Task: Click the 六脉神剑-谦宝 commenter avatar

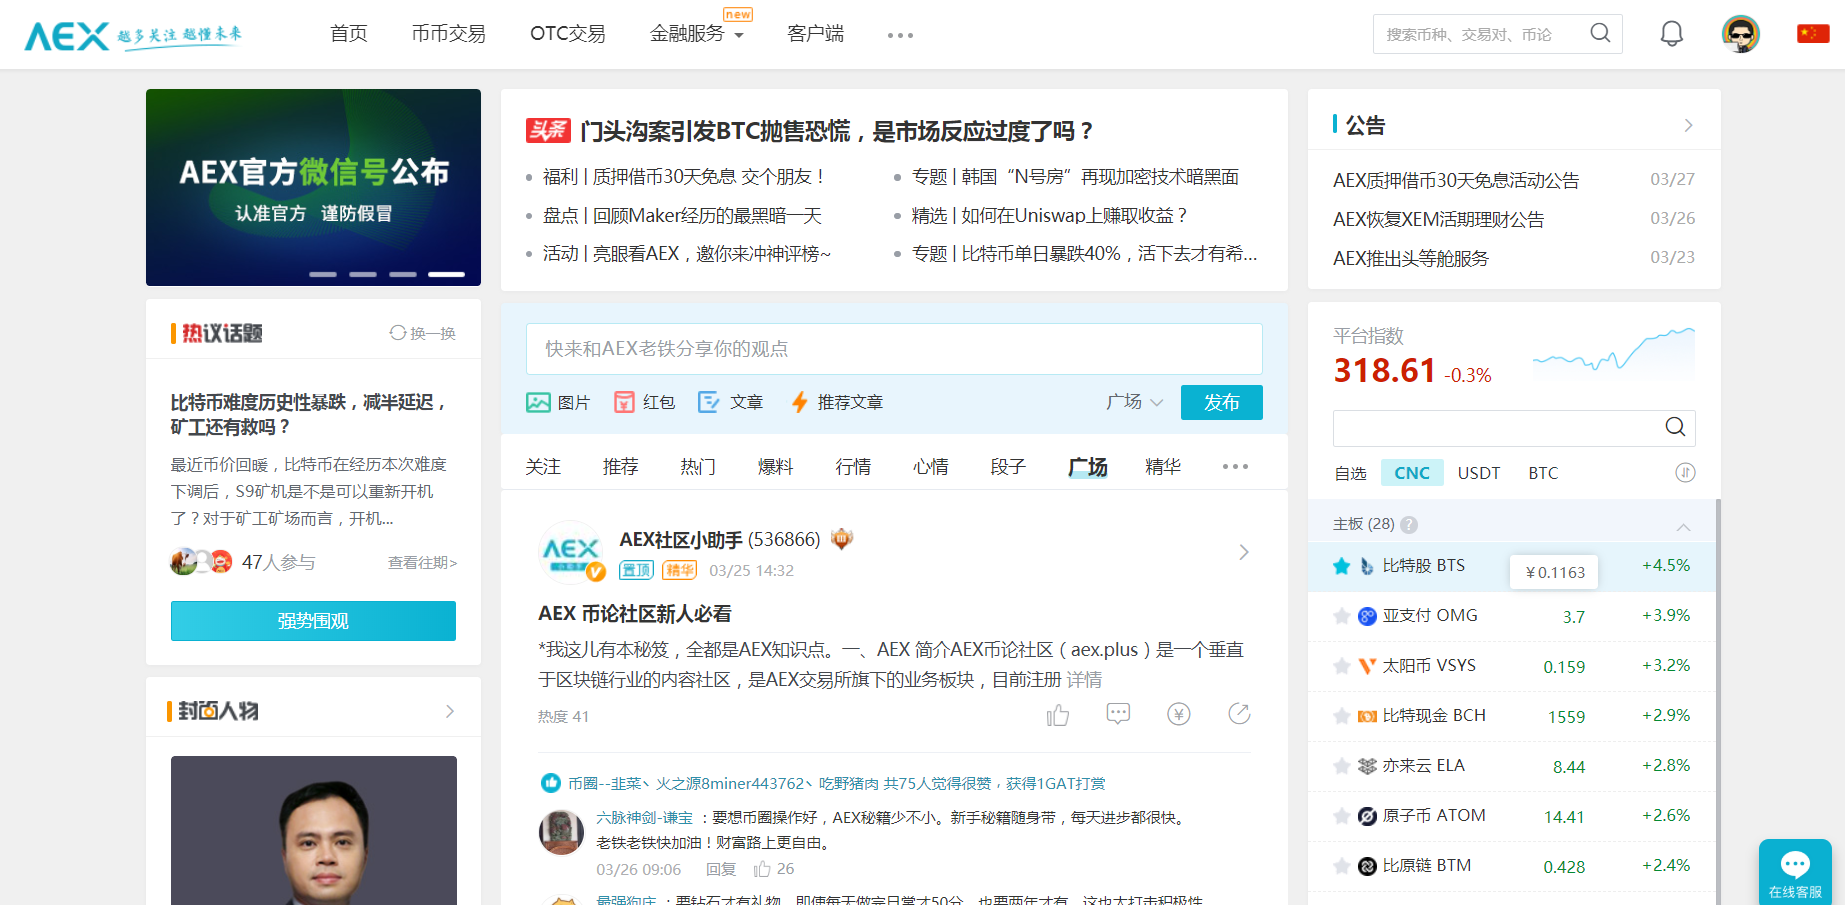Action: pos(561,832)
